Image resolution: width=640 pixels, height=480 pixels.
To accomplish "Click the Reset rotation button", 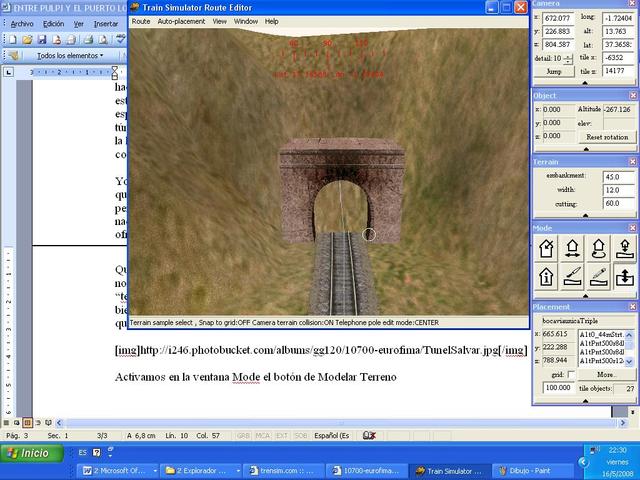I will pyautogui.click(x=606, y=137).
